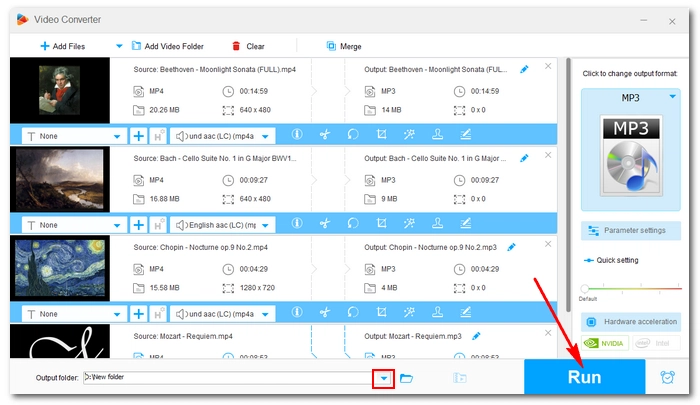
Task: Select the Bach landscape painting thumbnail
Action: point(60,179)
